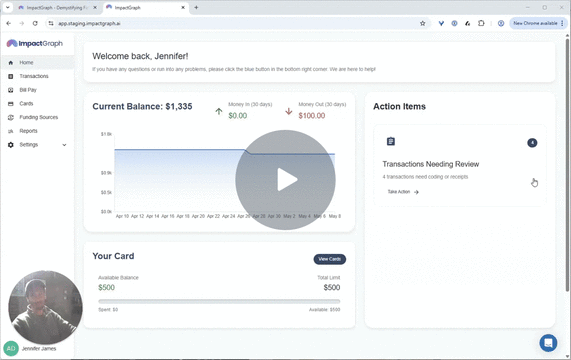The image size is (571, 360).
Task: Click the View Cards button
Action: [x=330, y=259]
